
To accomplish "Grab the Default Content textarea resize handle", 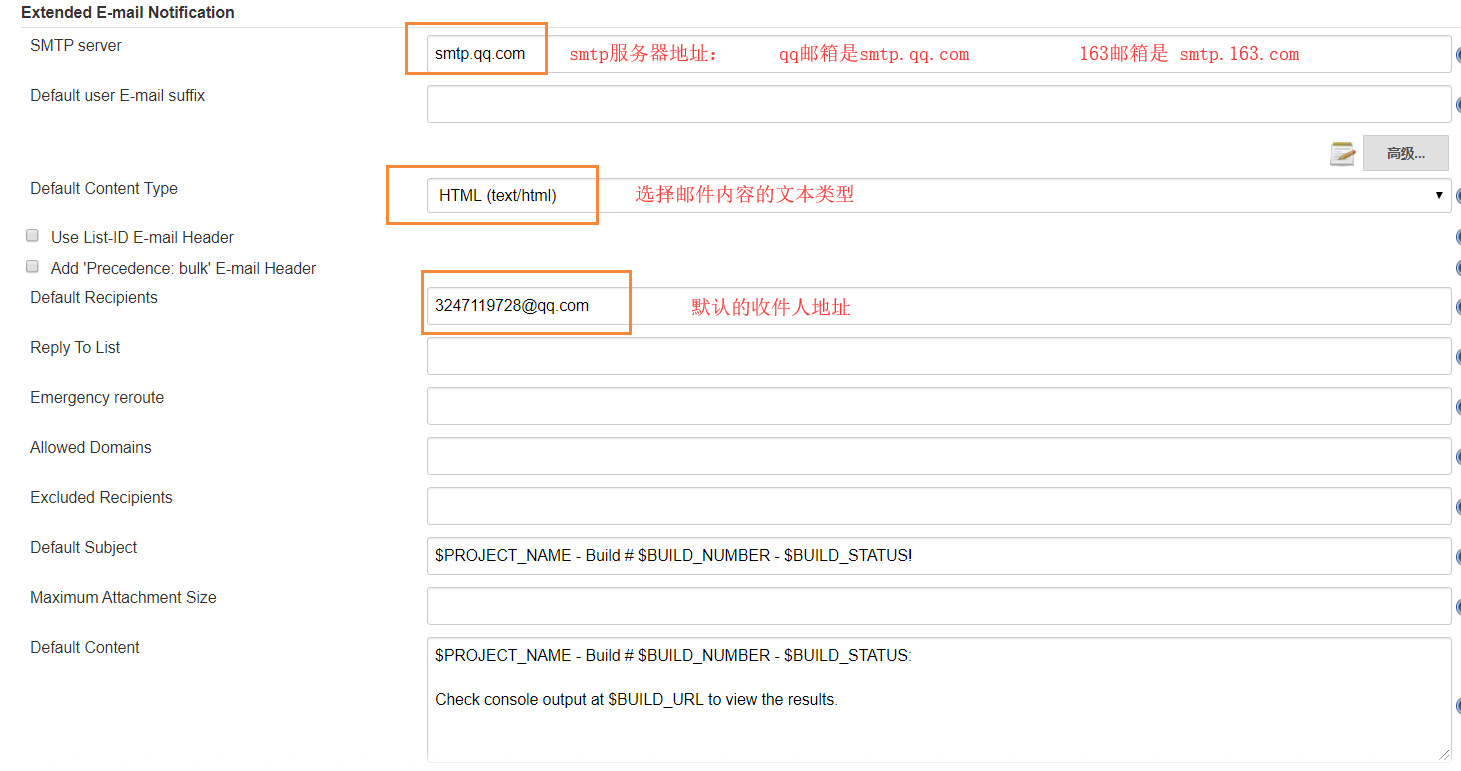I will pos(1444,755).
